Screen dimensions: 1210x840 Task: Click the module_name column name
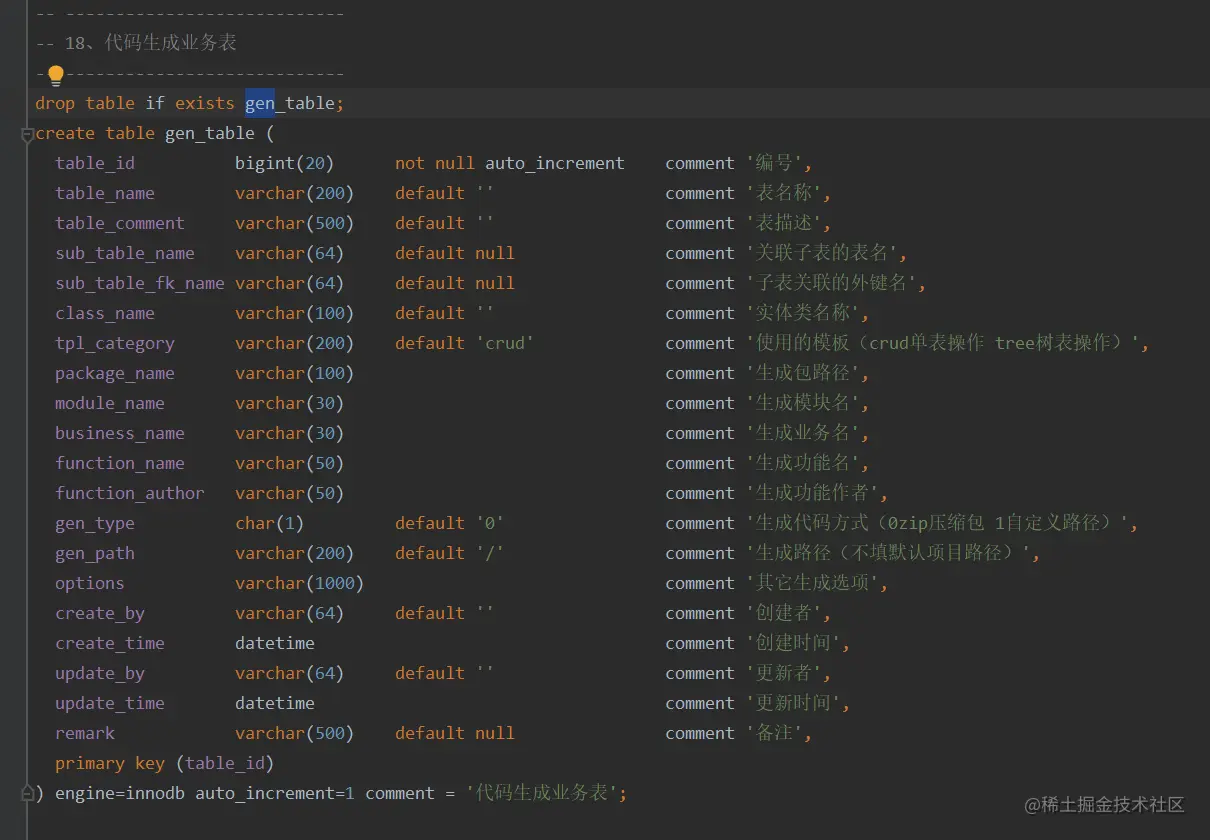click(110, 403)
